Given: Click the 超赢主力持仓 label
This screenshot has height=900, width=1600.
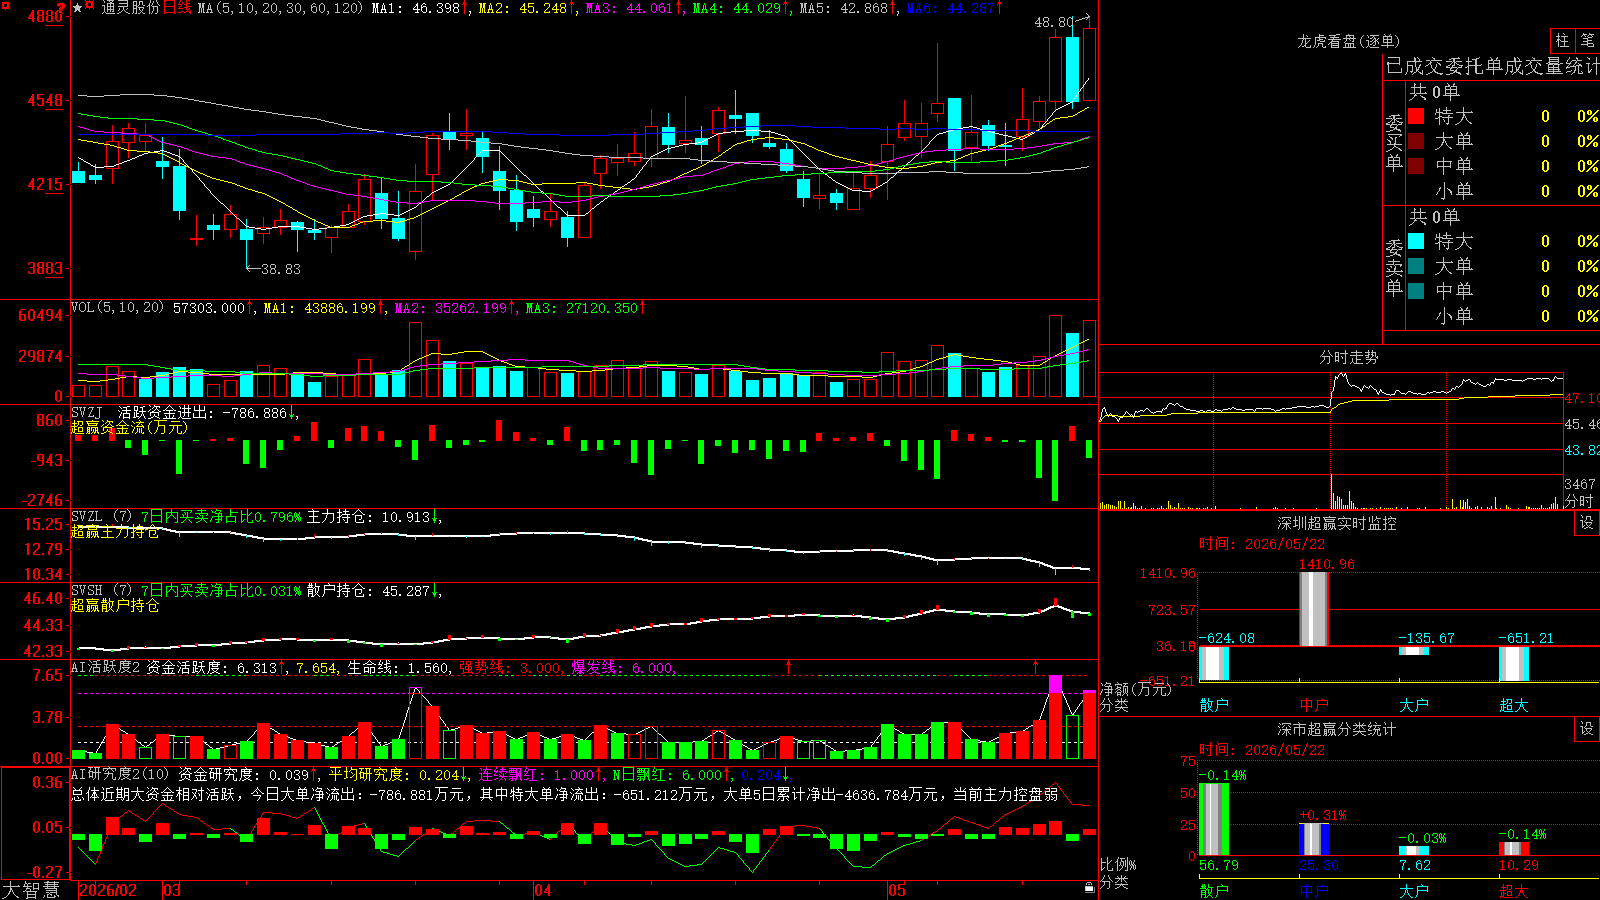Looking at the screenshot, I should click(x=115, y=532).
